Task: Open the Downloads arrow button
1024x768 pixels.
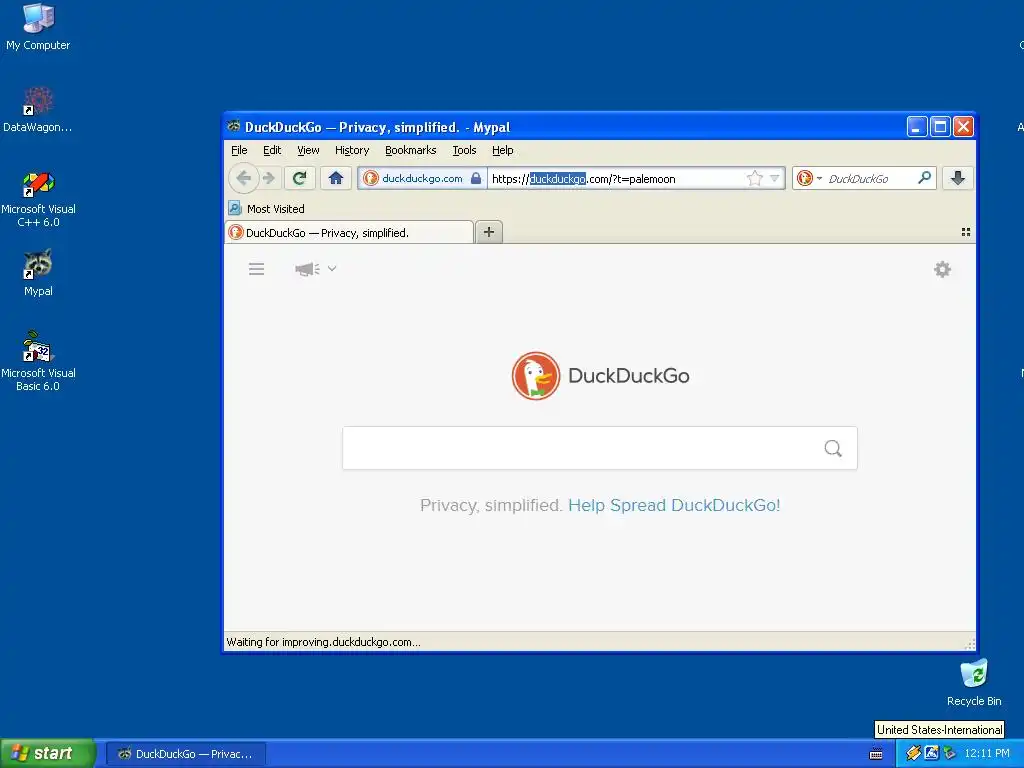Action: coord(957,178)
